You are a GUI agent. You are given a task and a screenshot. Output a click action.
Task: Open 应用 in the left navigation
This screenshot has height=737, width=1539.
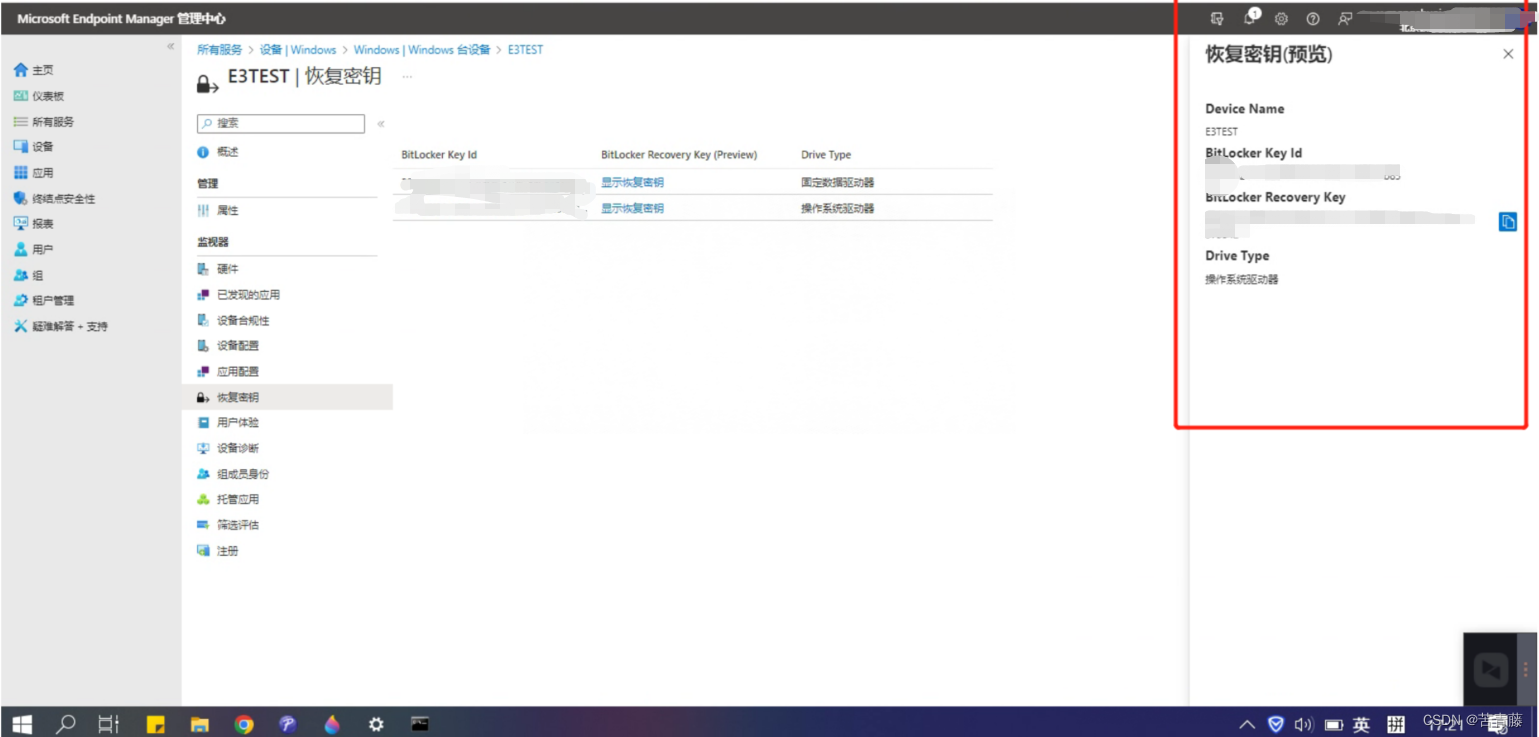(34, 173)
